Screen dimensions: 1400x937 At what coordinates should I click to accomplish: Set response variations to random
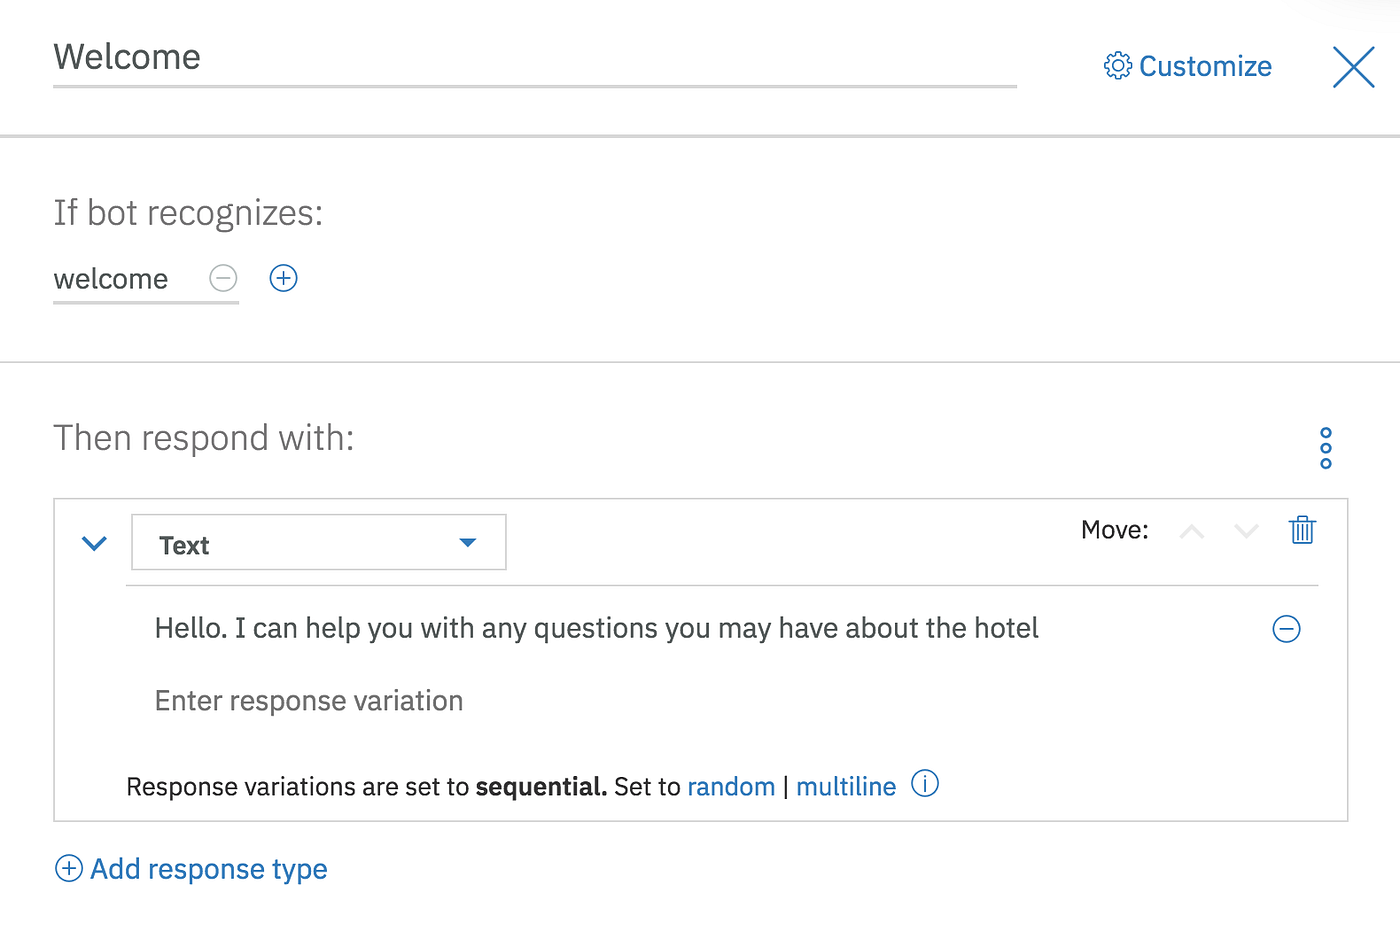[731, 787]
